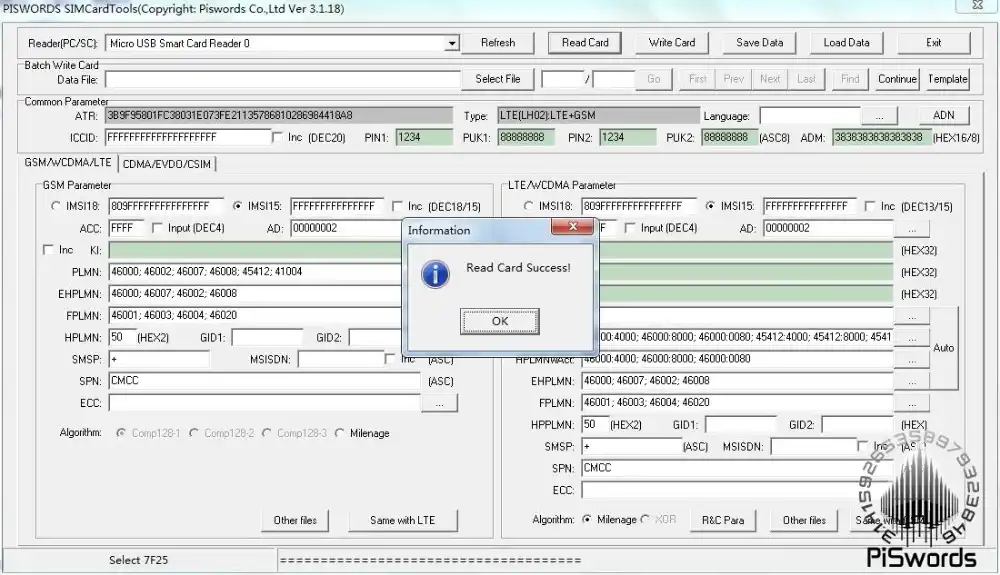Click the LTE SMSP field

[x=631, y=447]
